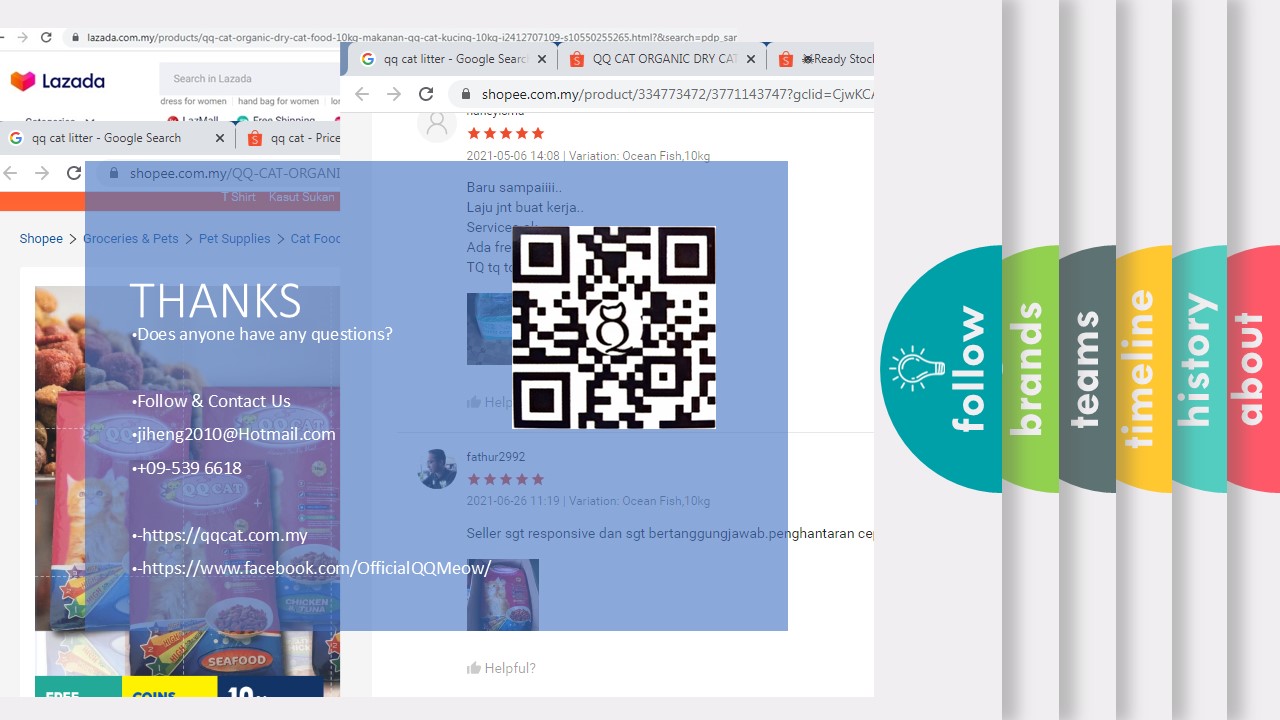Click the QQ Cat product image

click(187, 490)
